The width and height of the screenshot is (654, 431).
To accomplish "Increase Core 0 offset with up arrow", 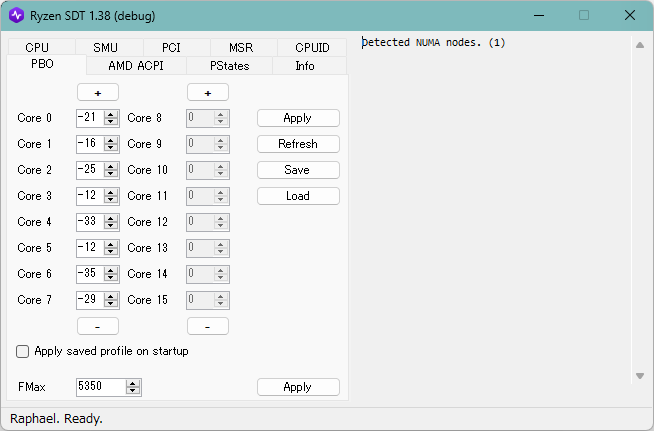I will [111, 114].
